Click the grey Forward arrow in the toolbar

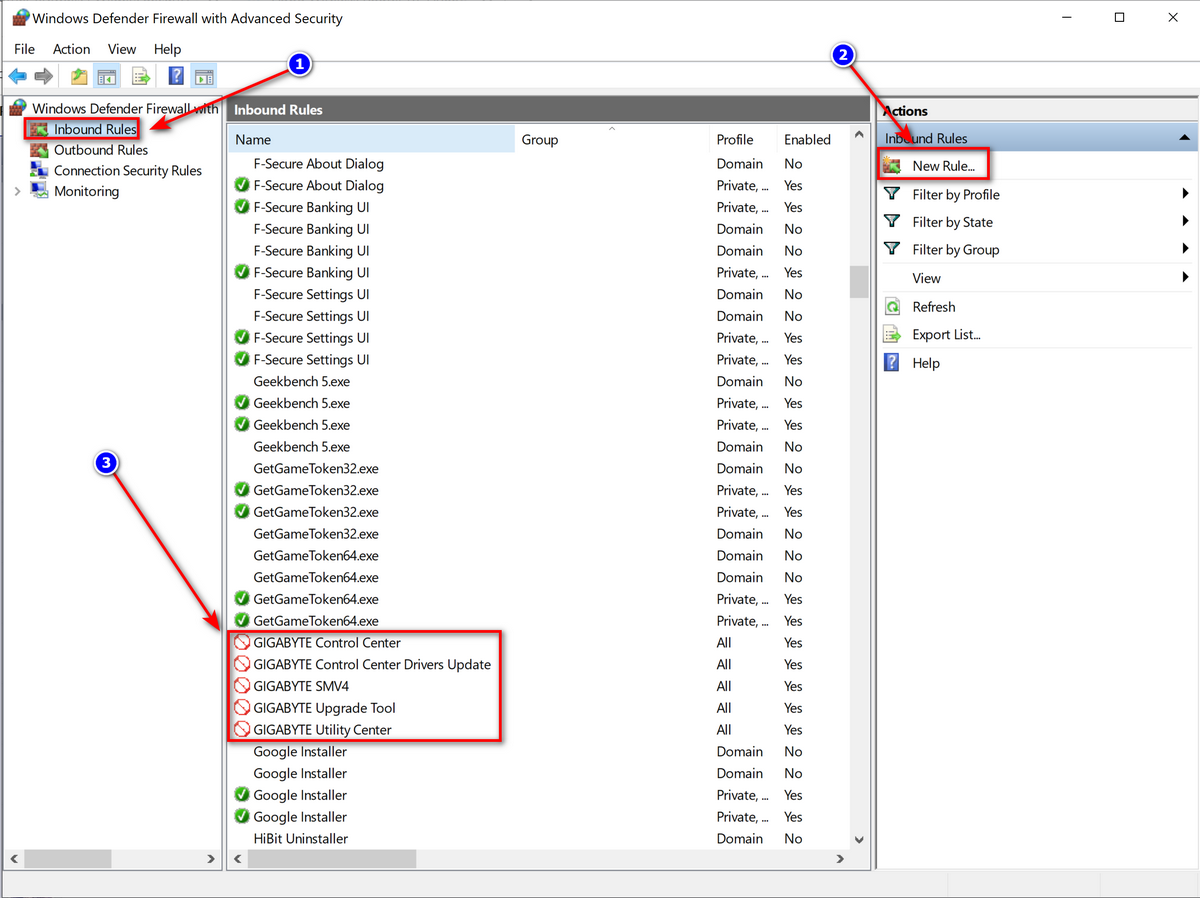tap(43, 76)
